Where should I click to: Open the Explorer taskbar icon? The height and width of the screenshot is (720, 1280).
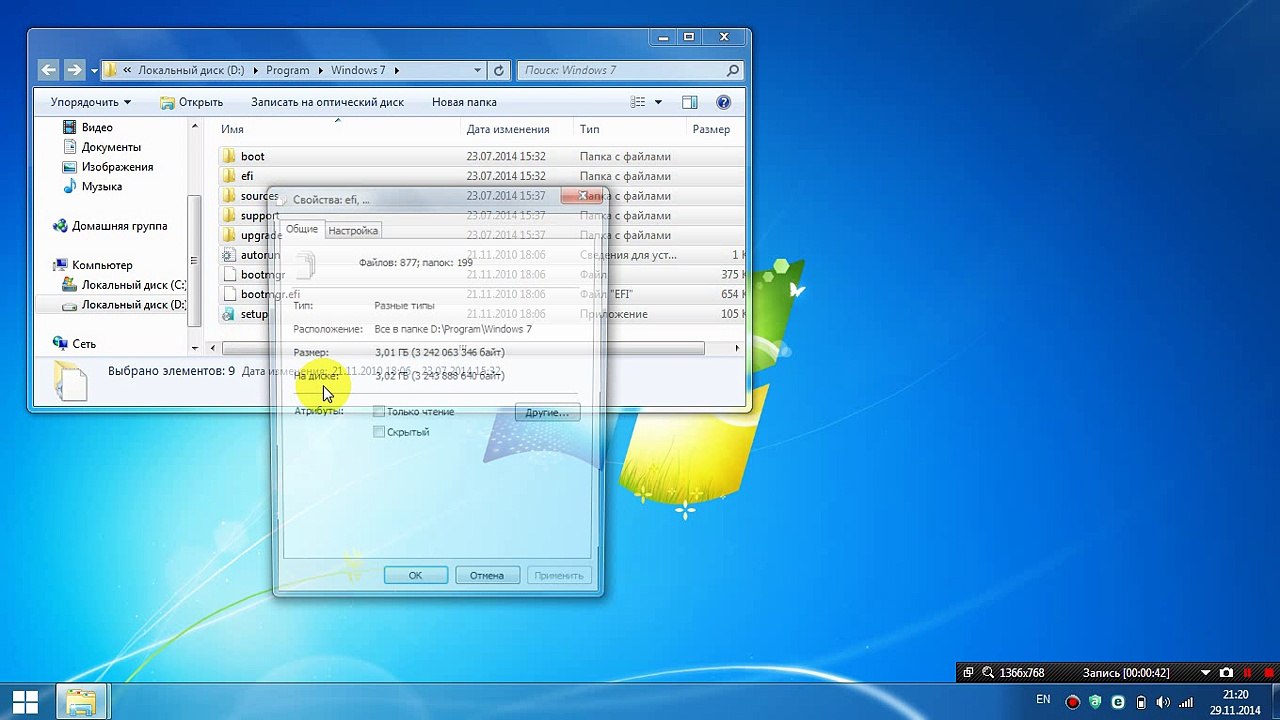pos(81,702)
